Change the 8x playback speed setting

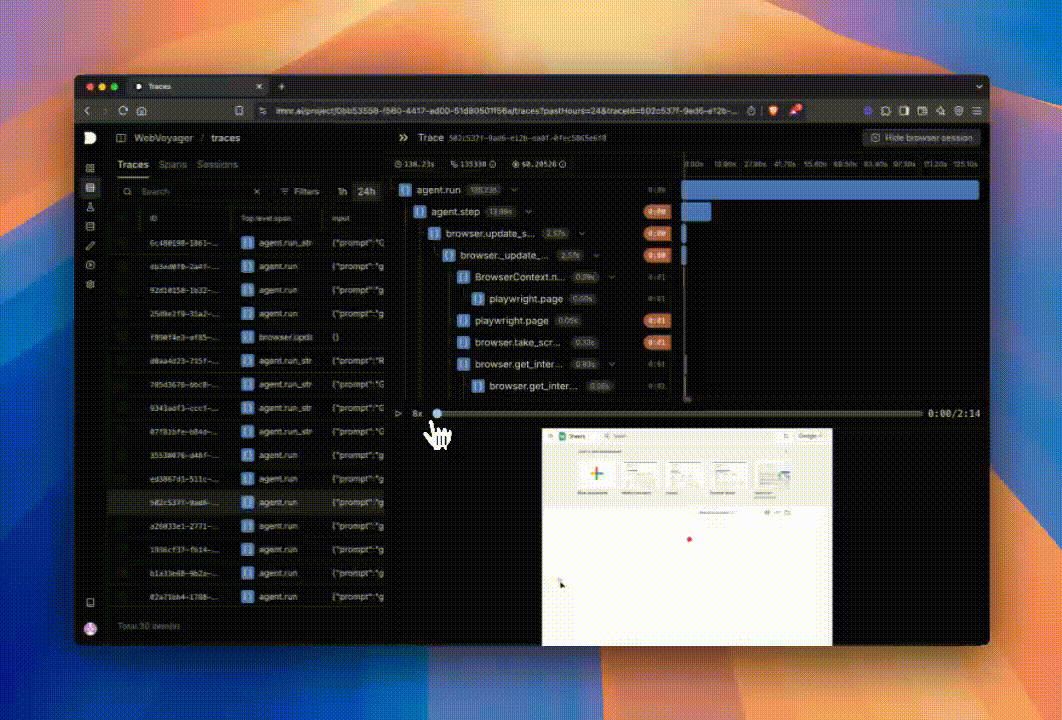[x=417, y=413]
